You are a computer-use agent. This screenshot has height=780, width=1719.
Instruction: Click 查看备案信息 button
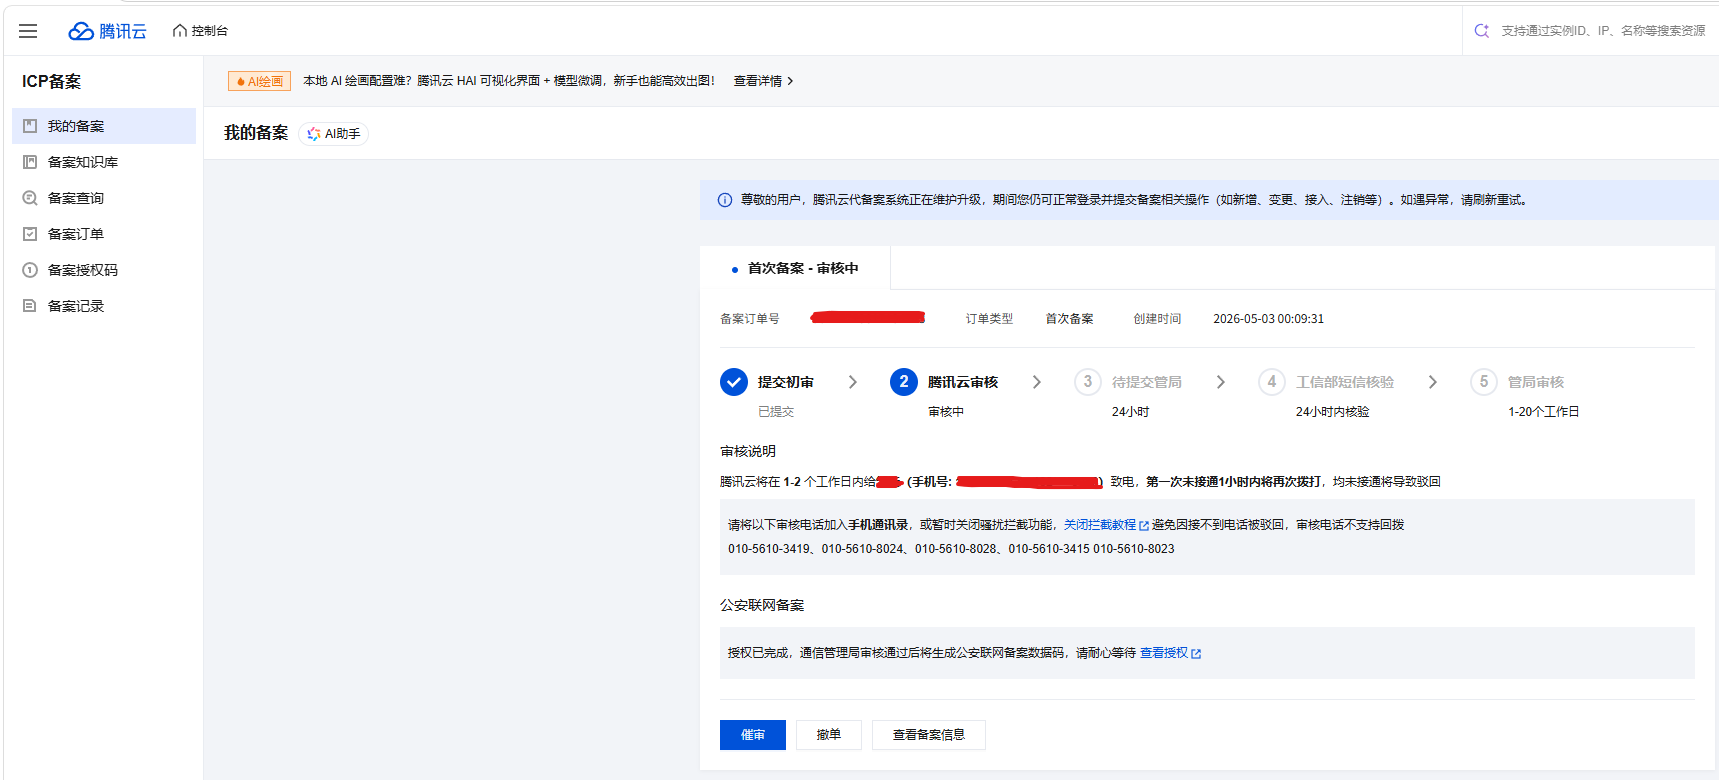click(929, 735)
